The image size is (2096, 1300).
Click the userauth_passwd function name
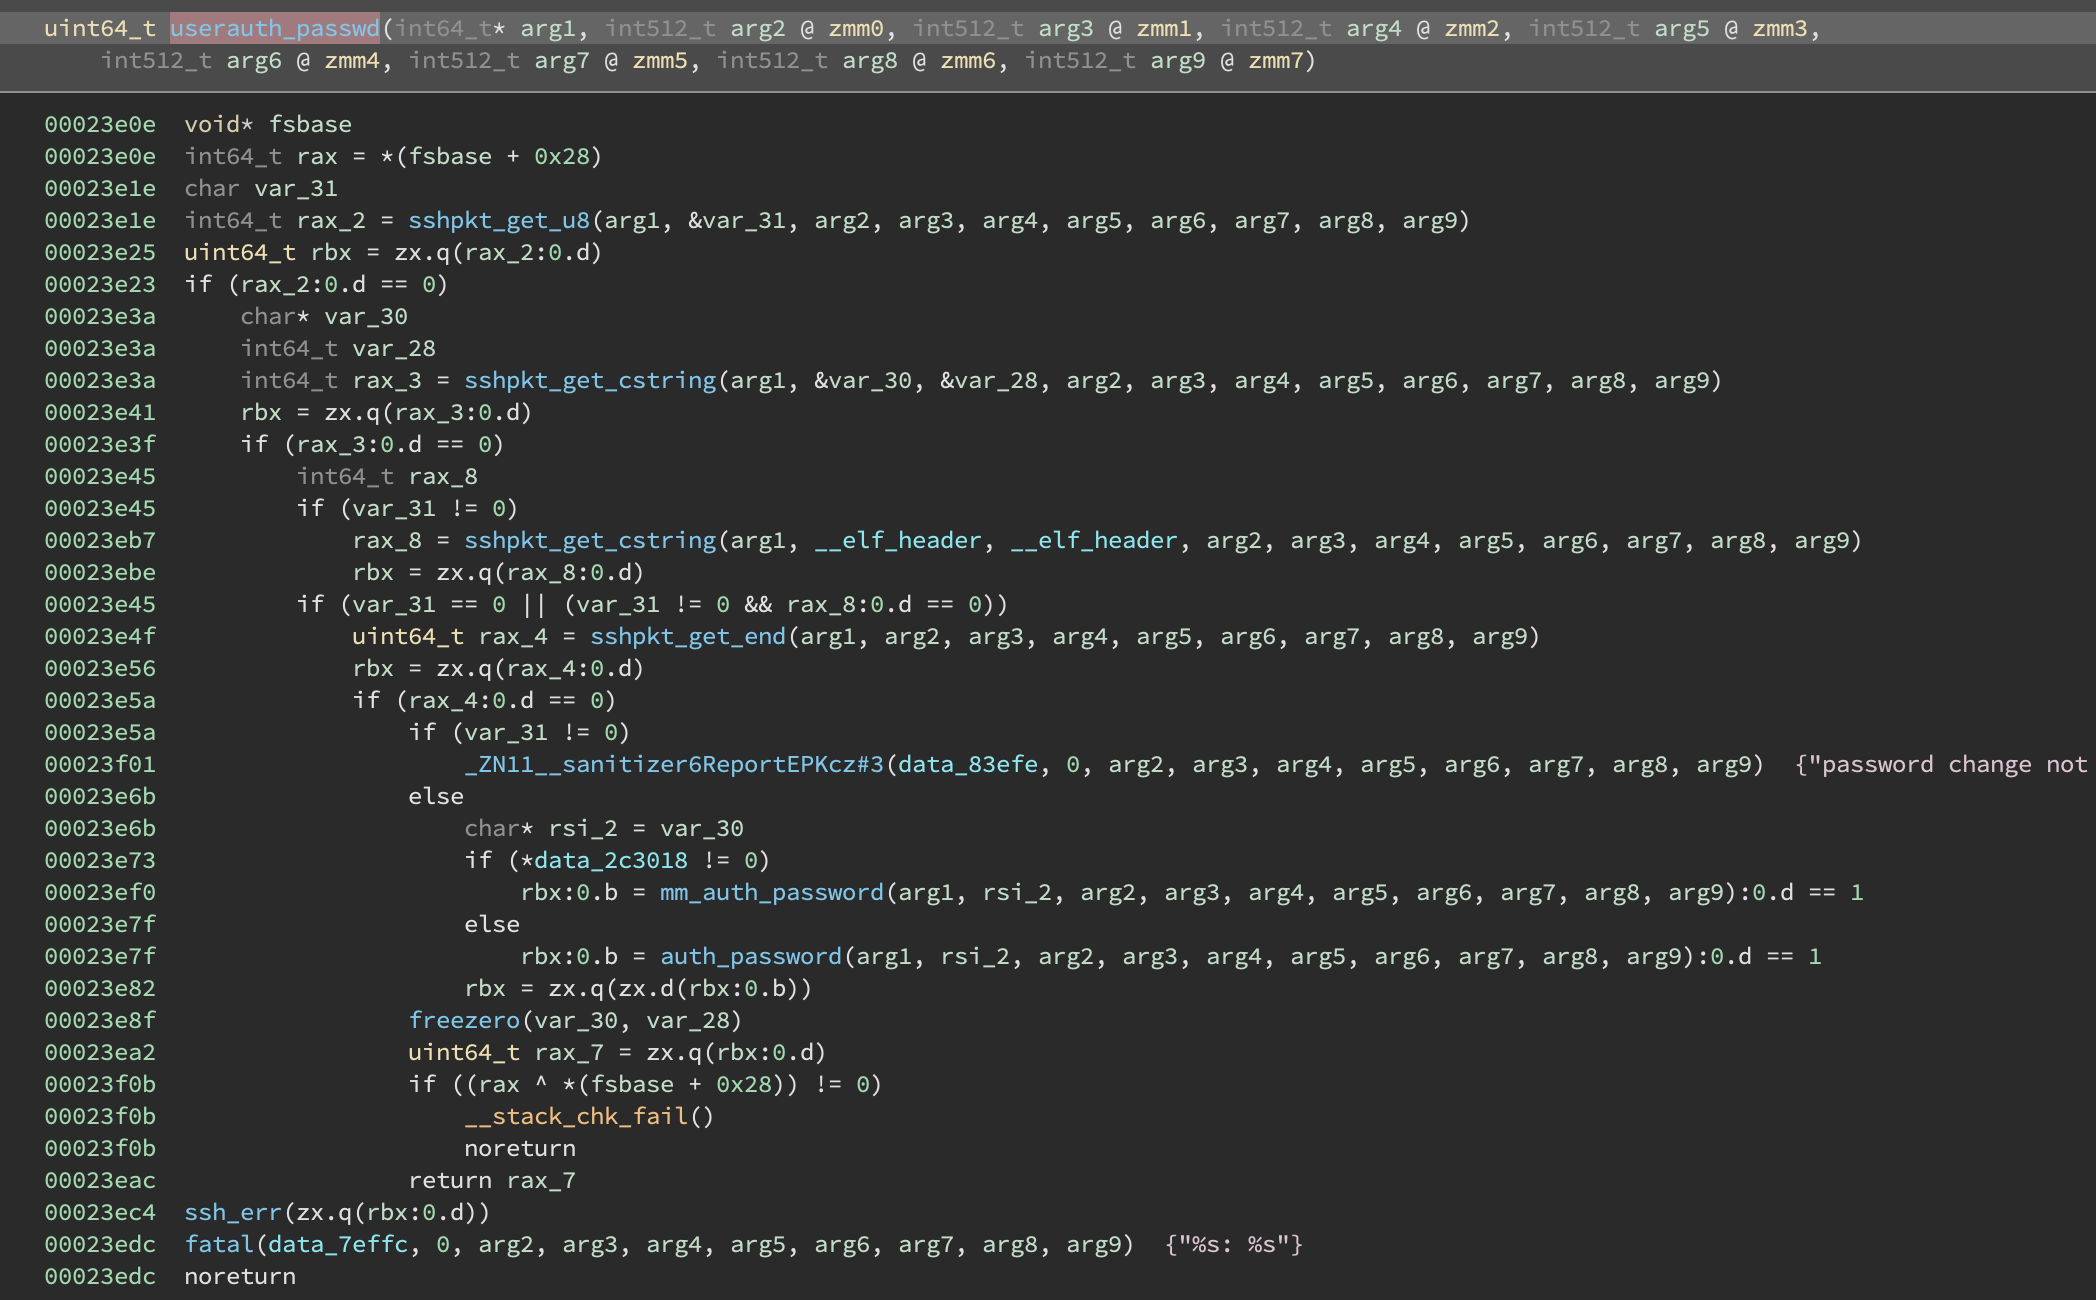point(274,28)
